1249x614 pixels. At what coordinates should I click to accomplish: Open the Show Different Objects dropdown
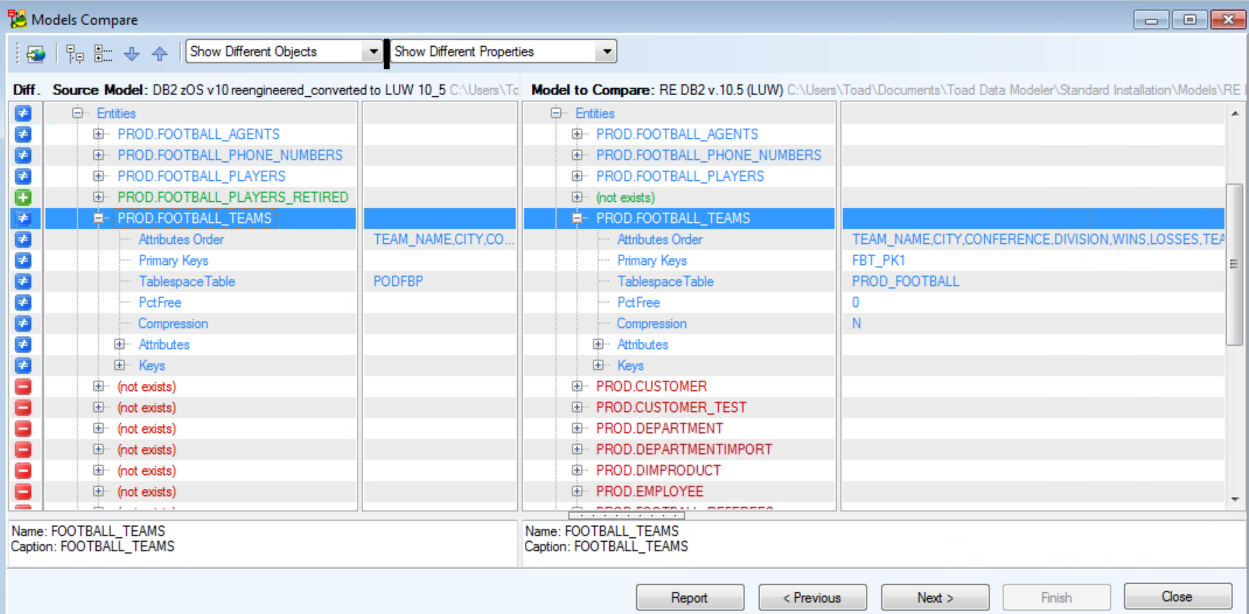point(373,52)
